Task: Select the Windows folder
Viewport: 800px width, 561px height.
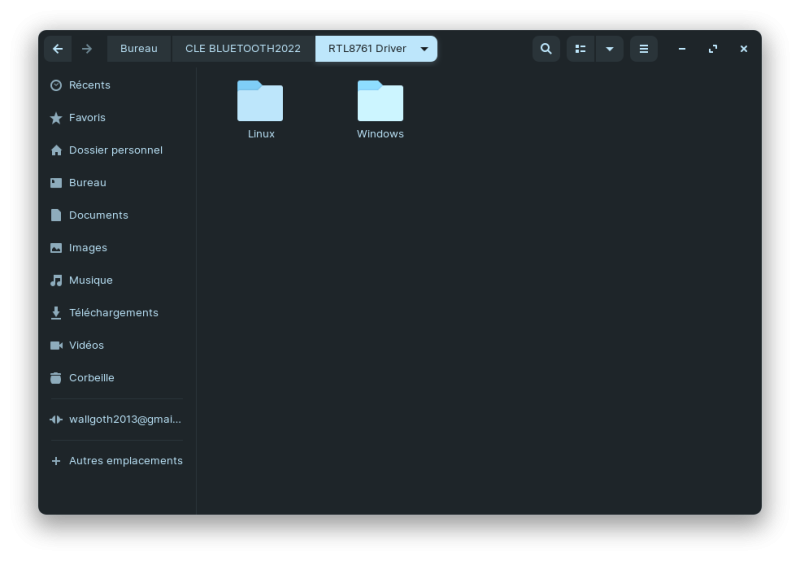Action: click(x=380, y=109)
